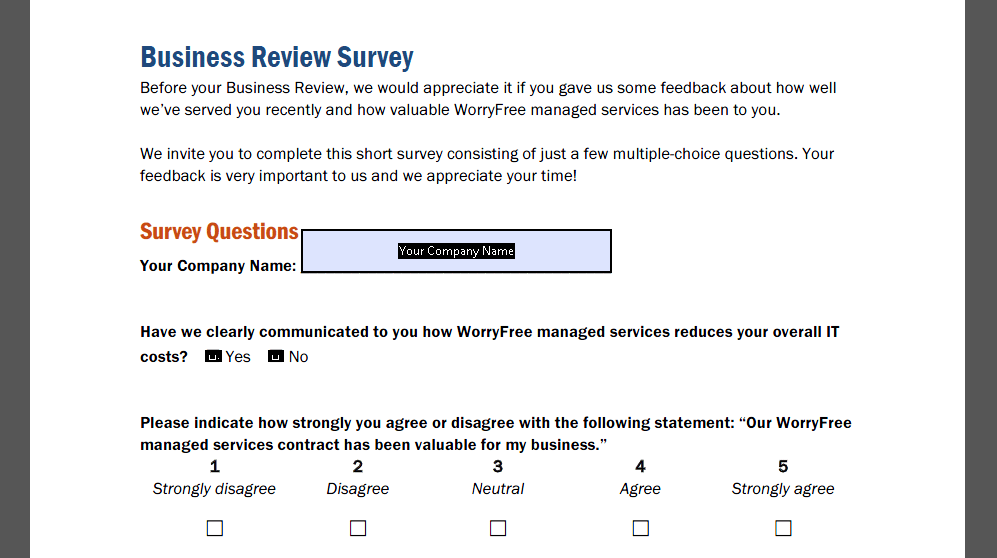997x558 pixels.
Task: Click the 'Neutral' italic label
Action: [x=498, y=489]
